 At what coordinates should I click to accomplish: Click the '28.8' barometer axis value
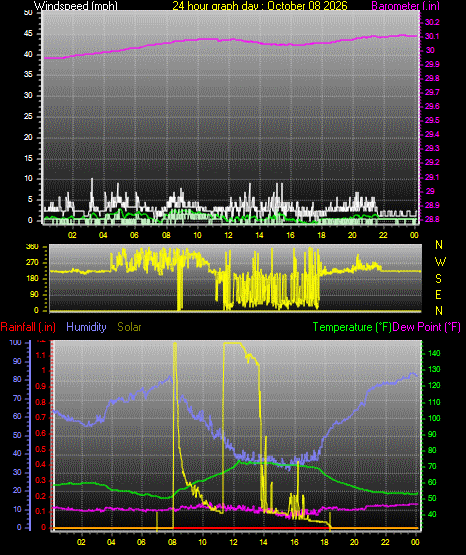[432, 219]
